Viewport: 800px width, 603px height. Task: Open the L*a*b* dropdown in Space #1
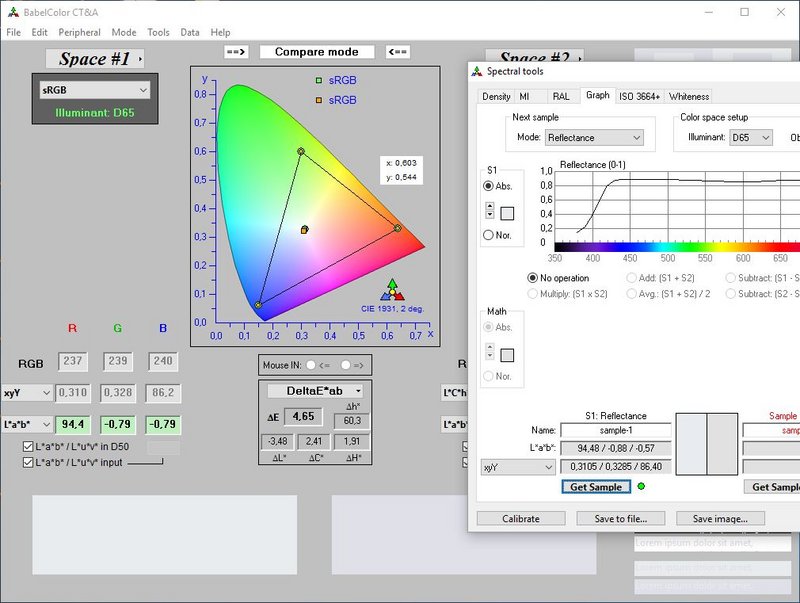coord(27,424)
